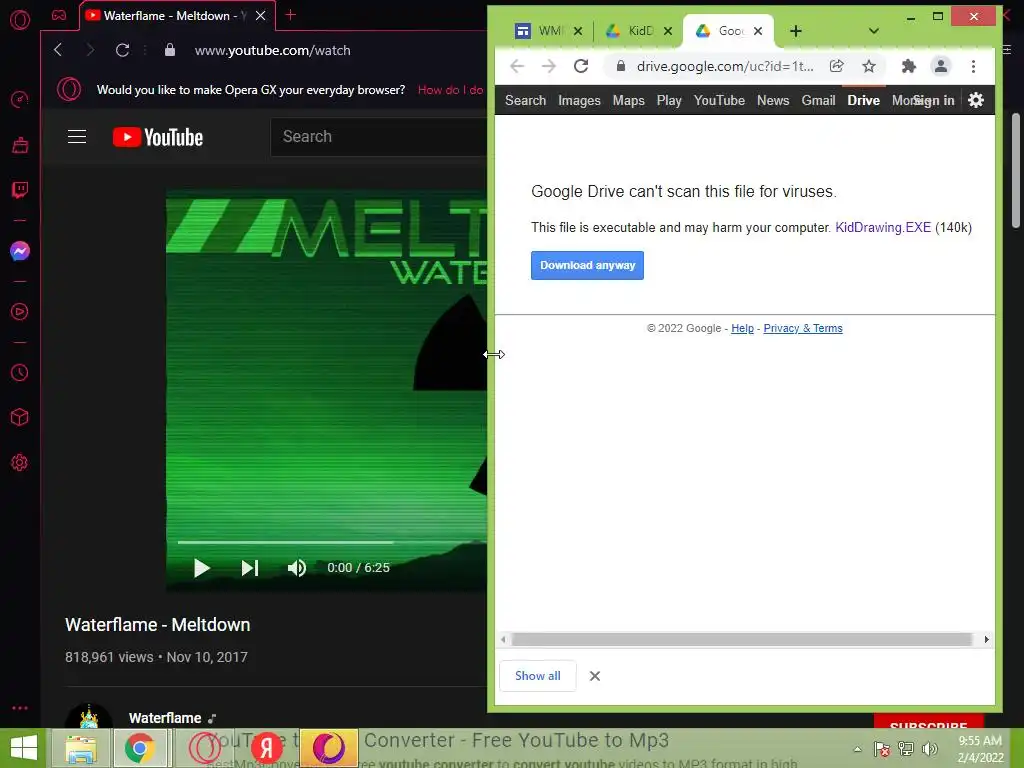
Task: Click KidDrawing.EXE file link
Action: click(883, 227)
